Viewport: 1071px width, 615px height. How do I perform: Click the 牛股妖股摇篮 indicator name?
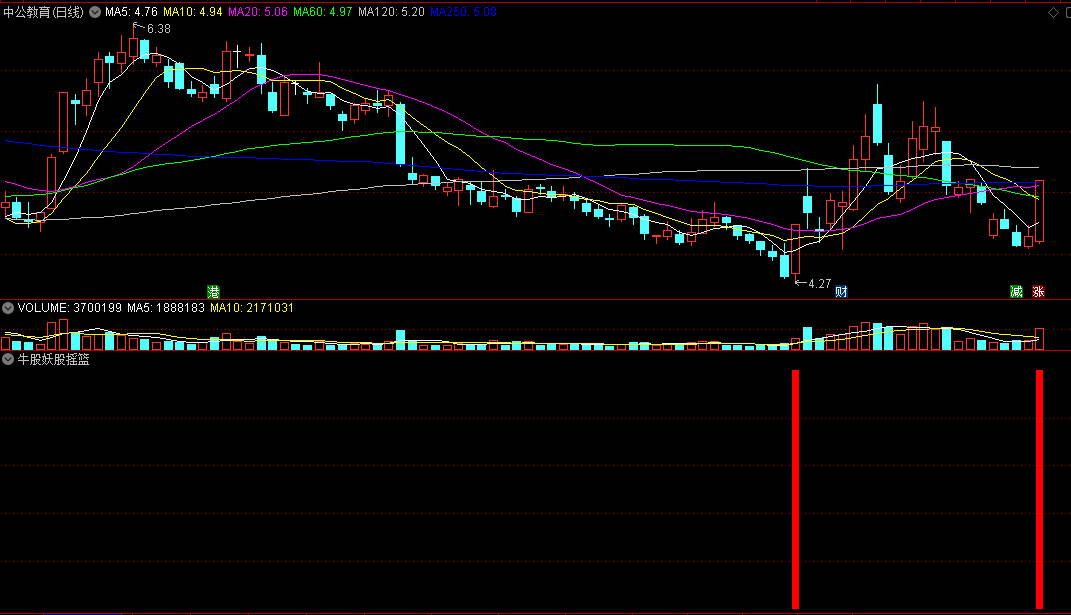[53, 359]
